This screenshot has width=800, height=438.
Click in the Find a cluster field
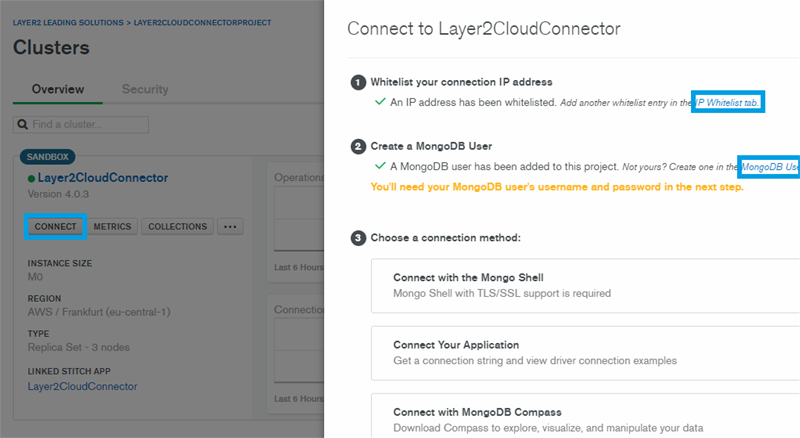pos(86,125)
